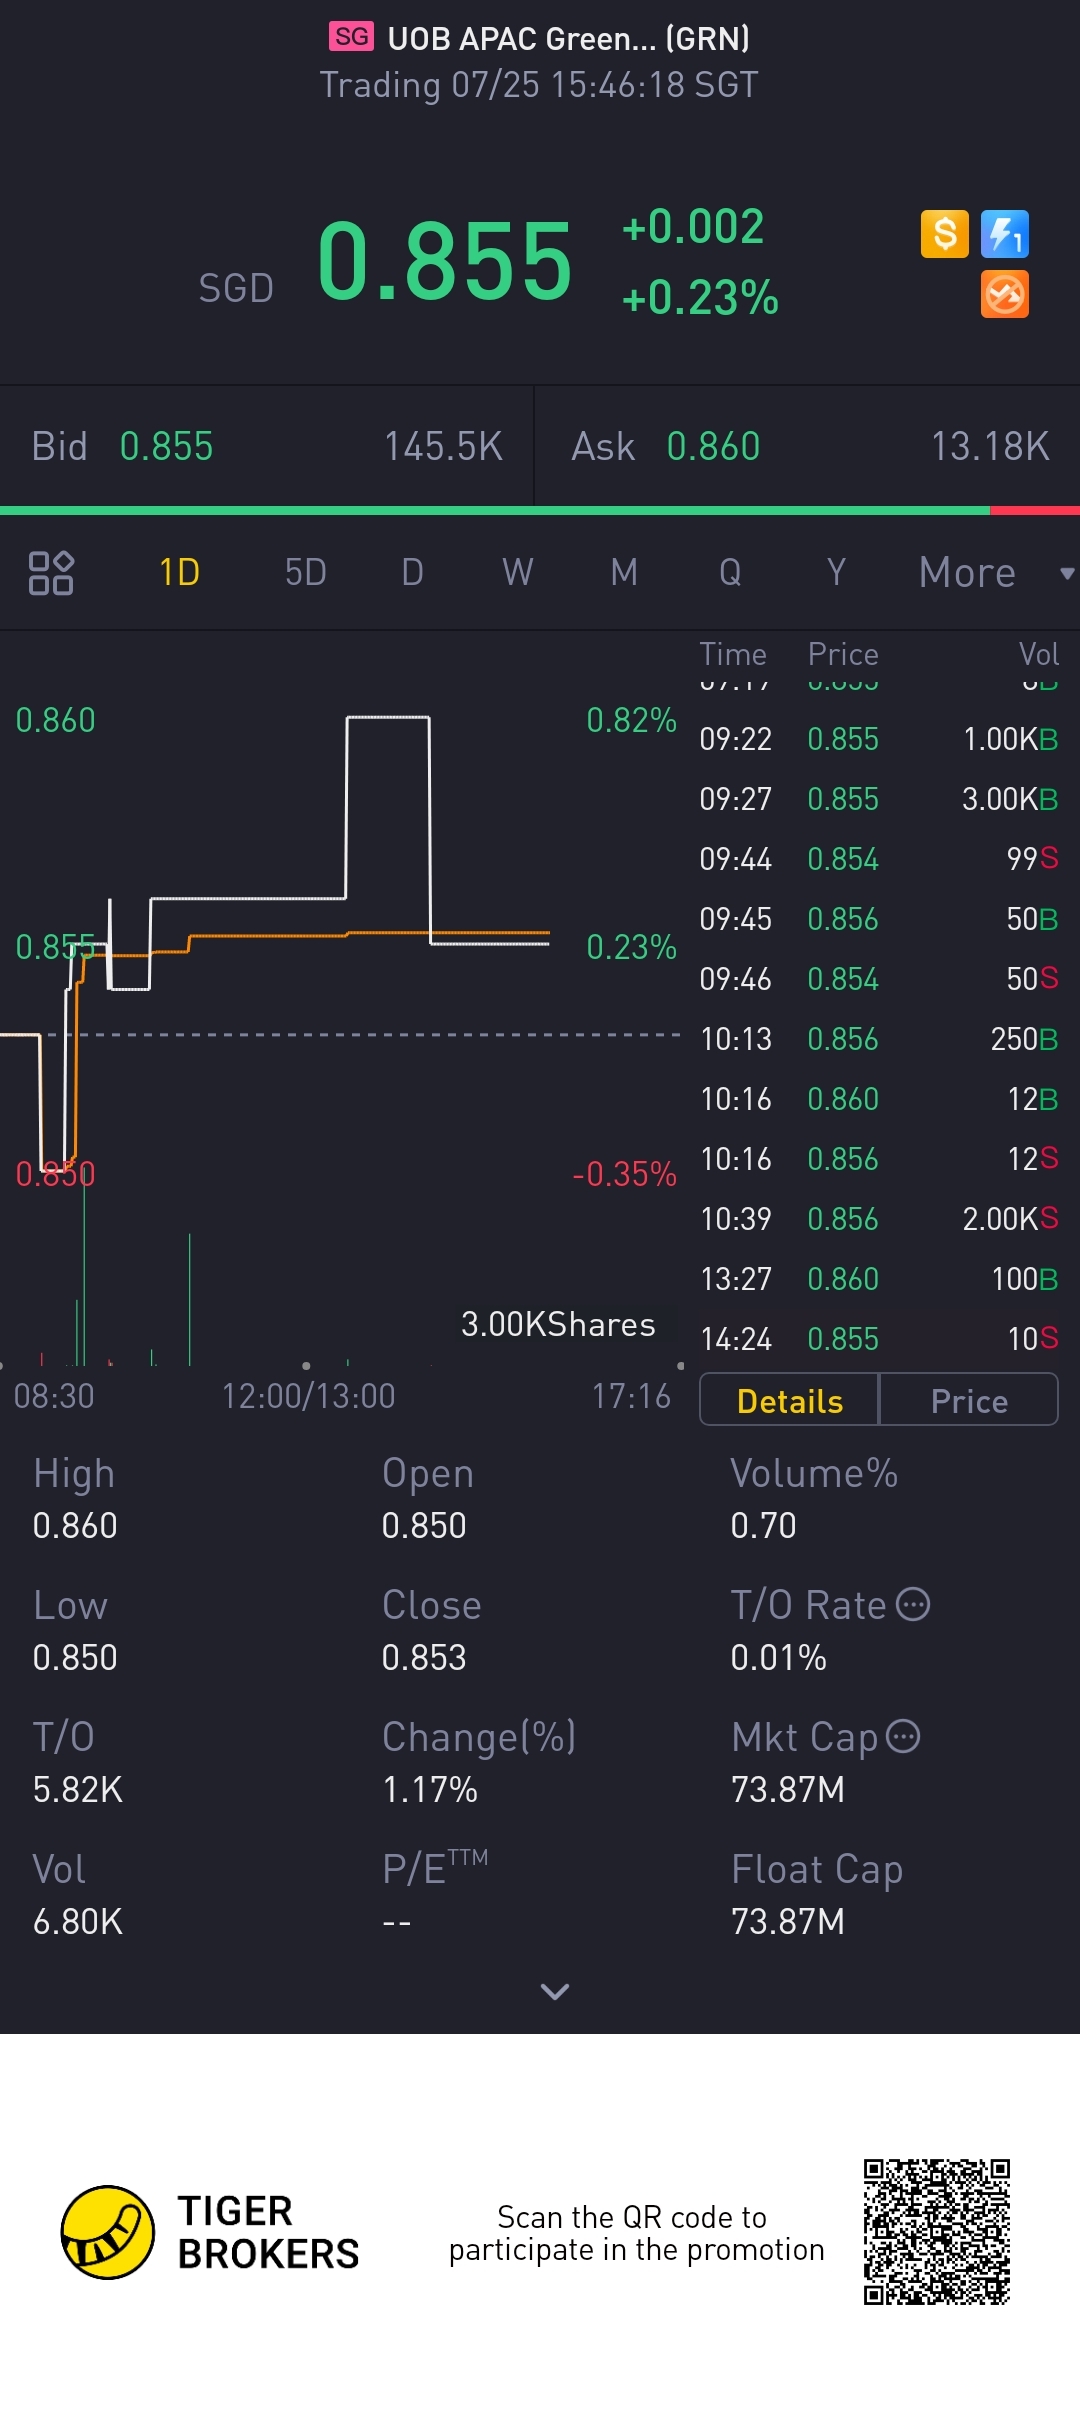Tap the 3.00KShares volume label
The height and width of the screenshot is (2431, 1080).
(x=558, y=1324)
